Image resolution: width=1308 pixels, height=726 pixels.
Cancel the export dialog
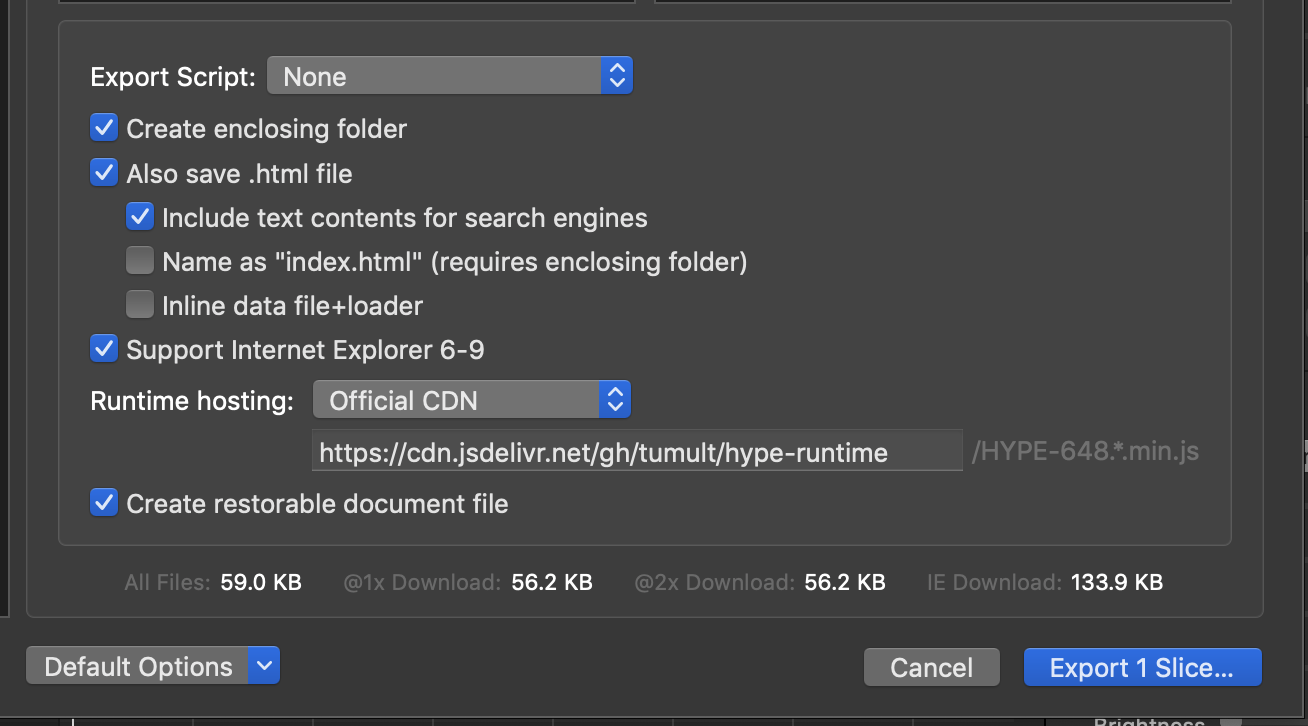931,668
